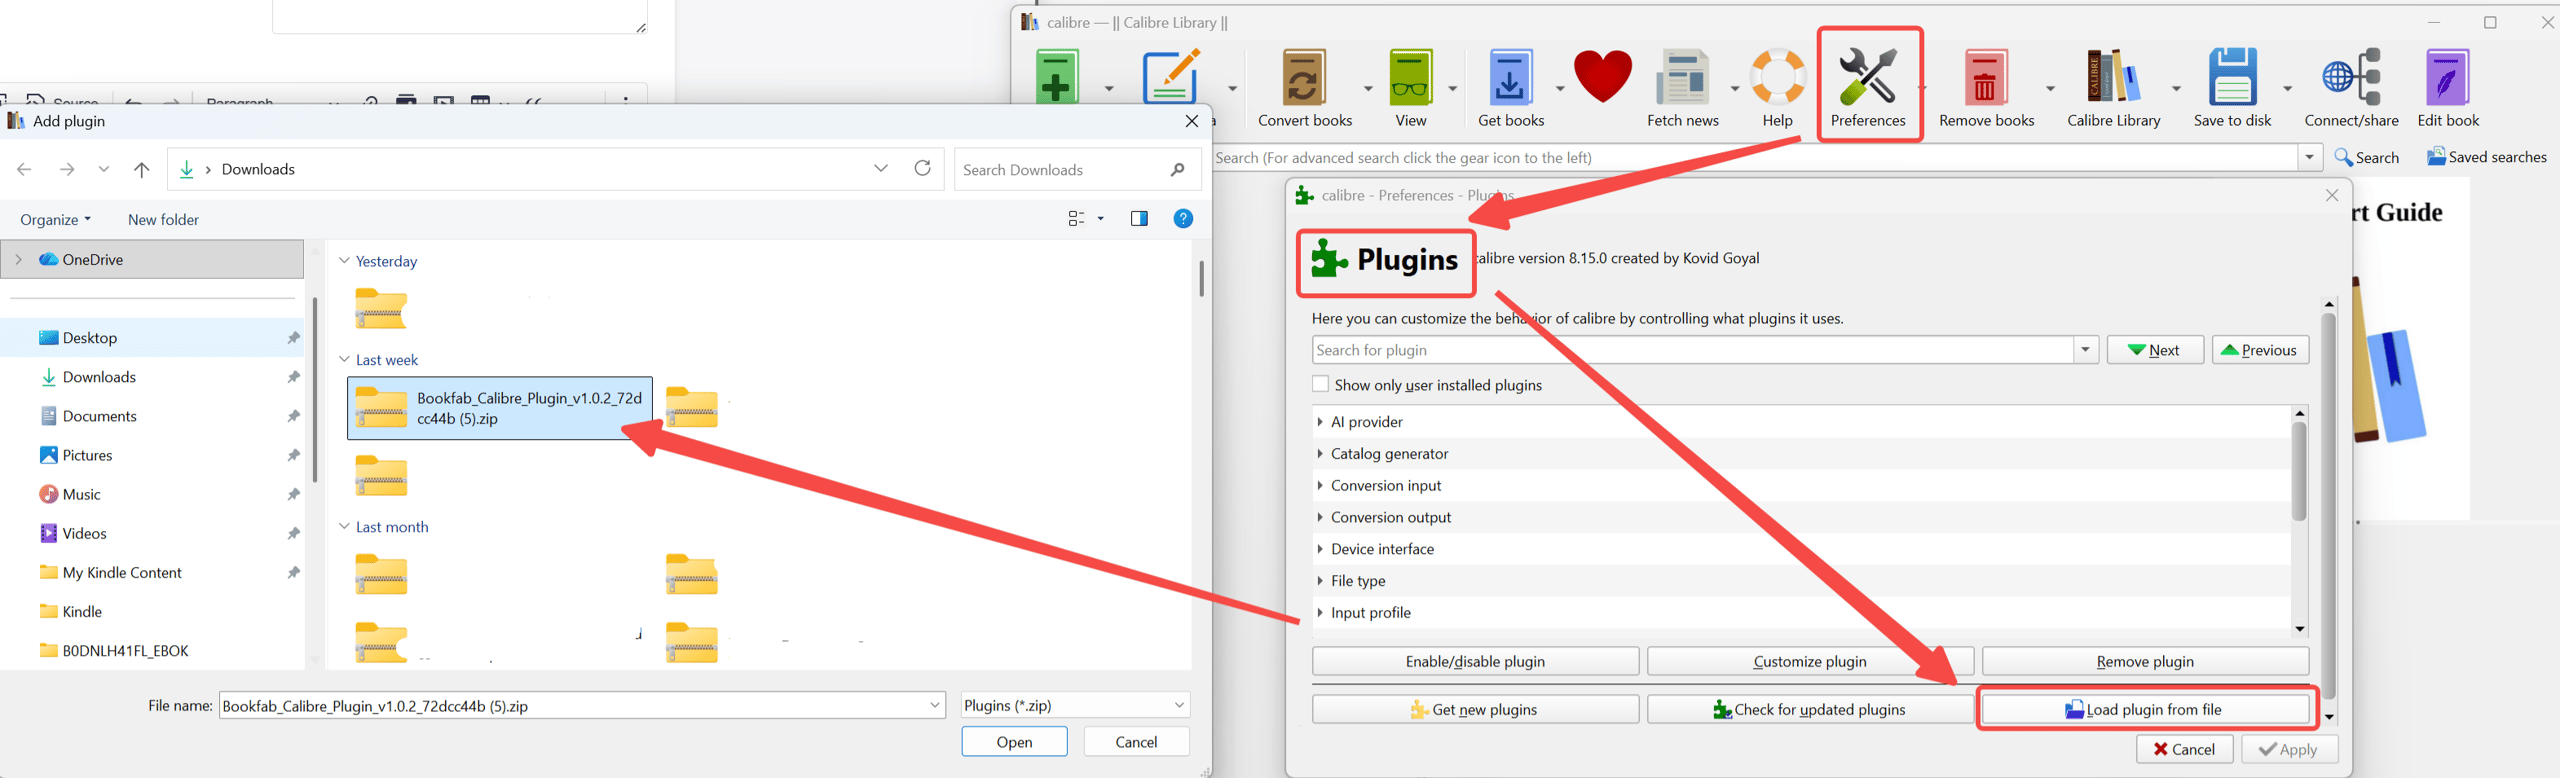Viewport: 2560px width, 778px height.
Task: Click Customize plugin button
Action: coord(1810,661)
